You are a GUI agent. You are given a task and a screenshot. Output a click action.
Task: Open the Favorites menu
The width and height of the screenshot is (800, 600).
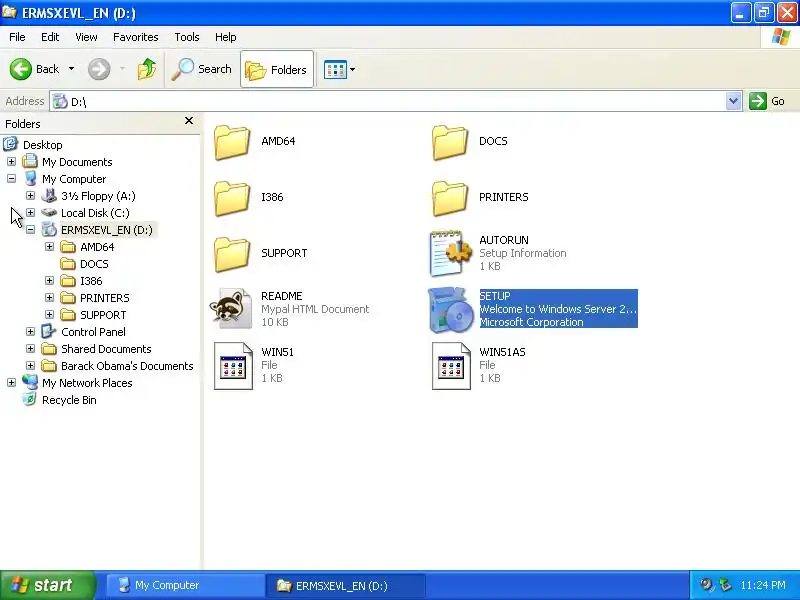(x=136, y=37)
